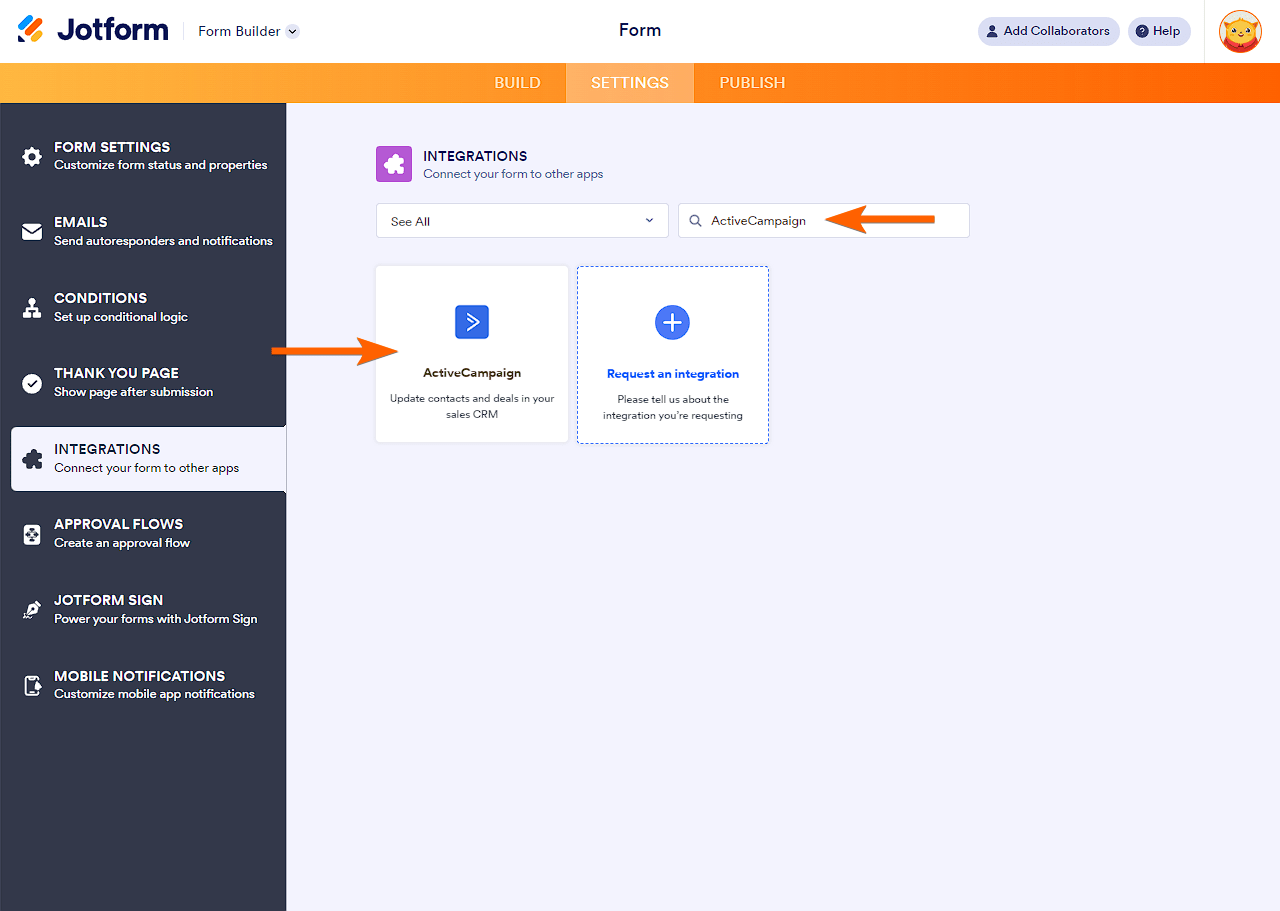Switch to the Build tab
This screenshot has width=1280, height=911.
[x=517, y=83]
